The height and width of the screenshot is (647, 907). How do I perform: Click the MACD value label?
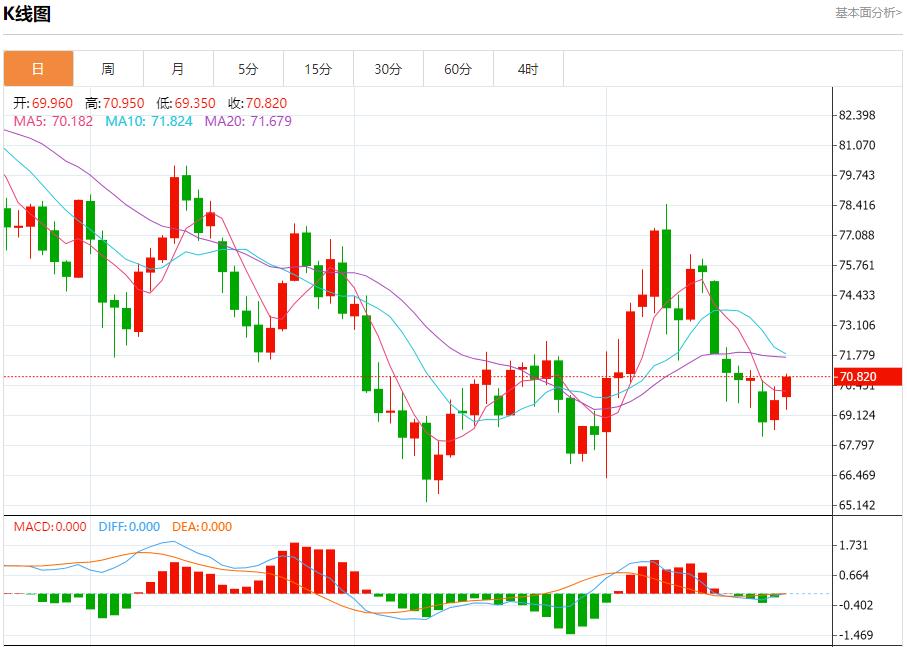coord(49,527)
